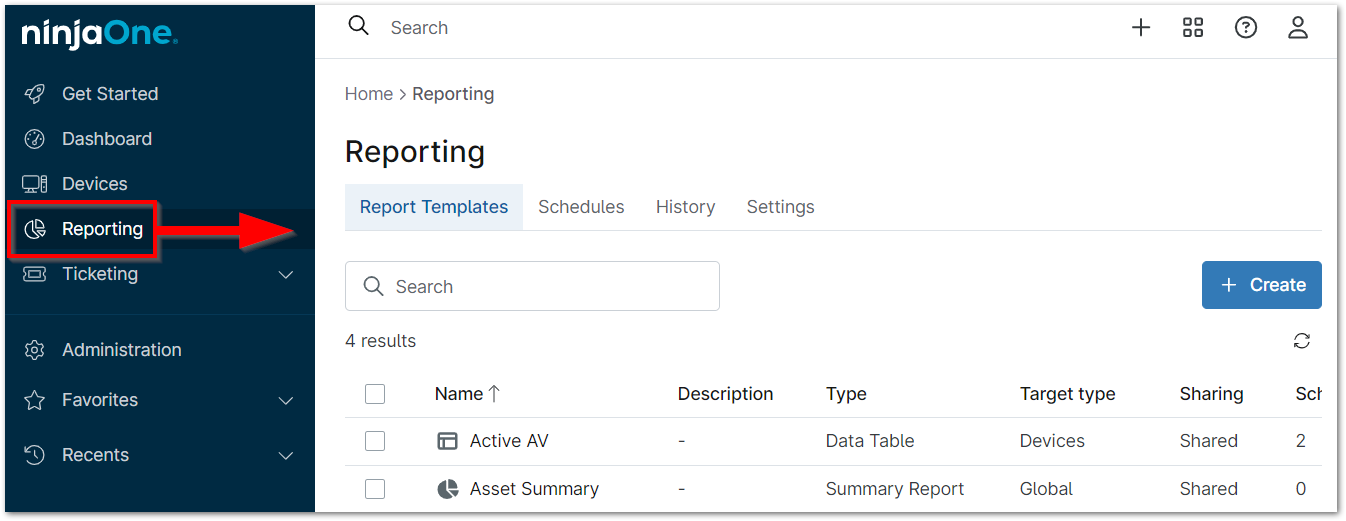This screenshot has height=521, width=1346.
Task: Switch to the Schedules tab
Action: click(x=581, y=207)
